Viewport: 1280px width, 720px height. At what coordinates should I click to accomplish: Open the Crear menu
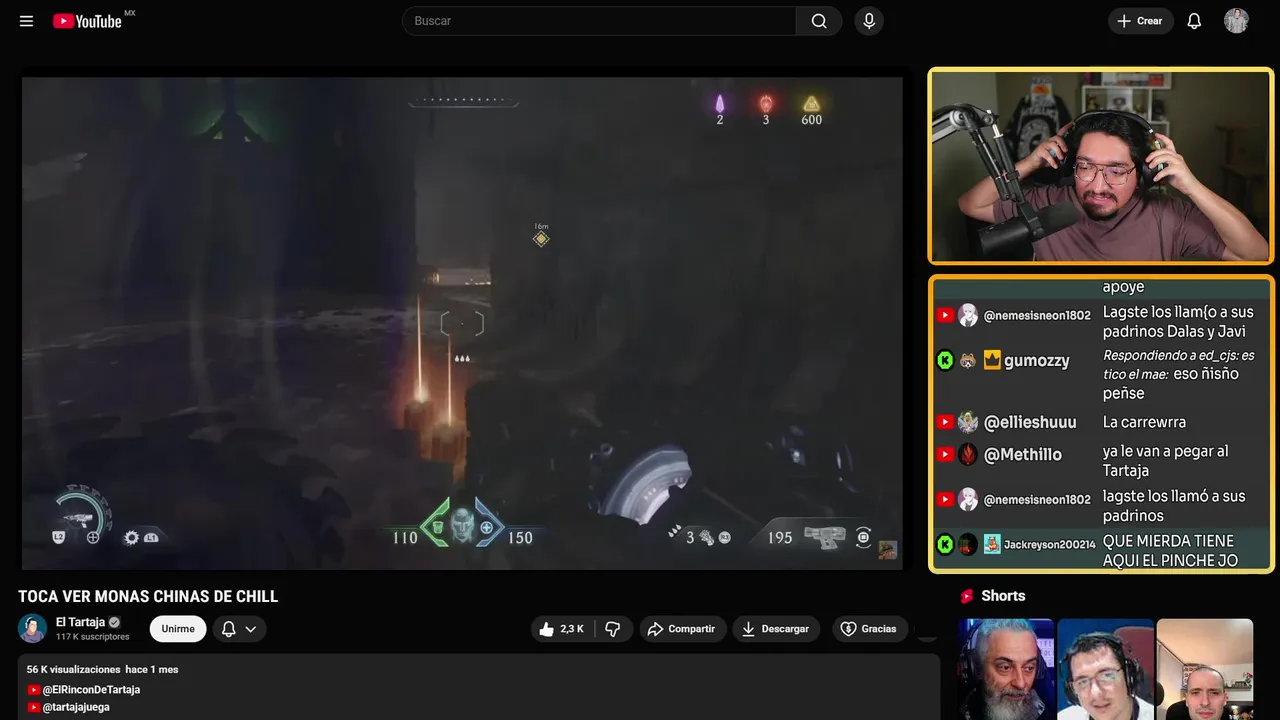tap(1140, 21)
